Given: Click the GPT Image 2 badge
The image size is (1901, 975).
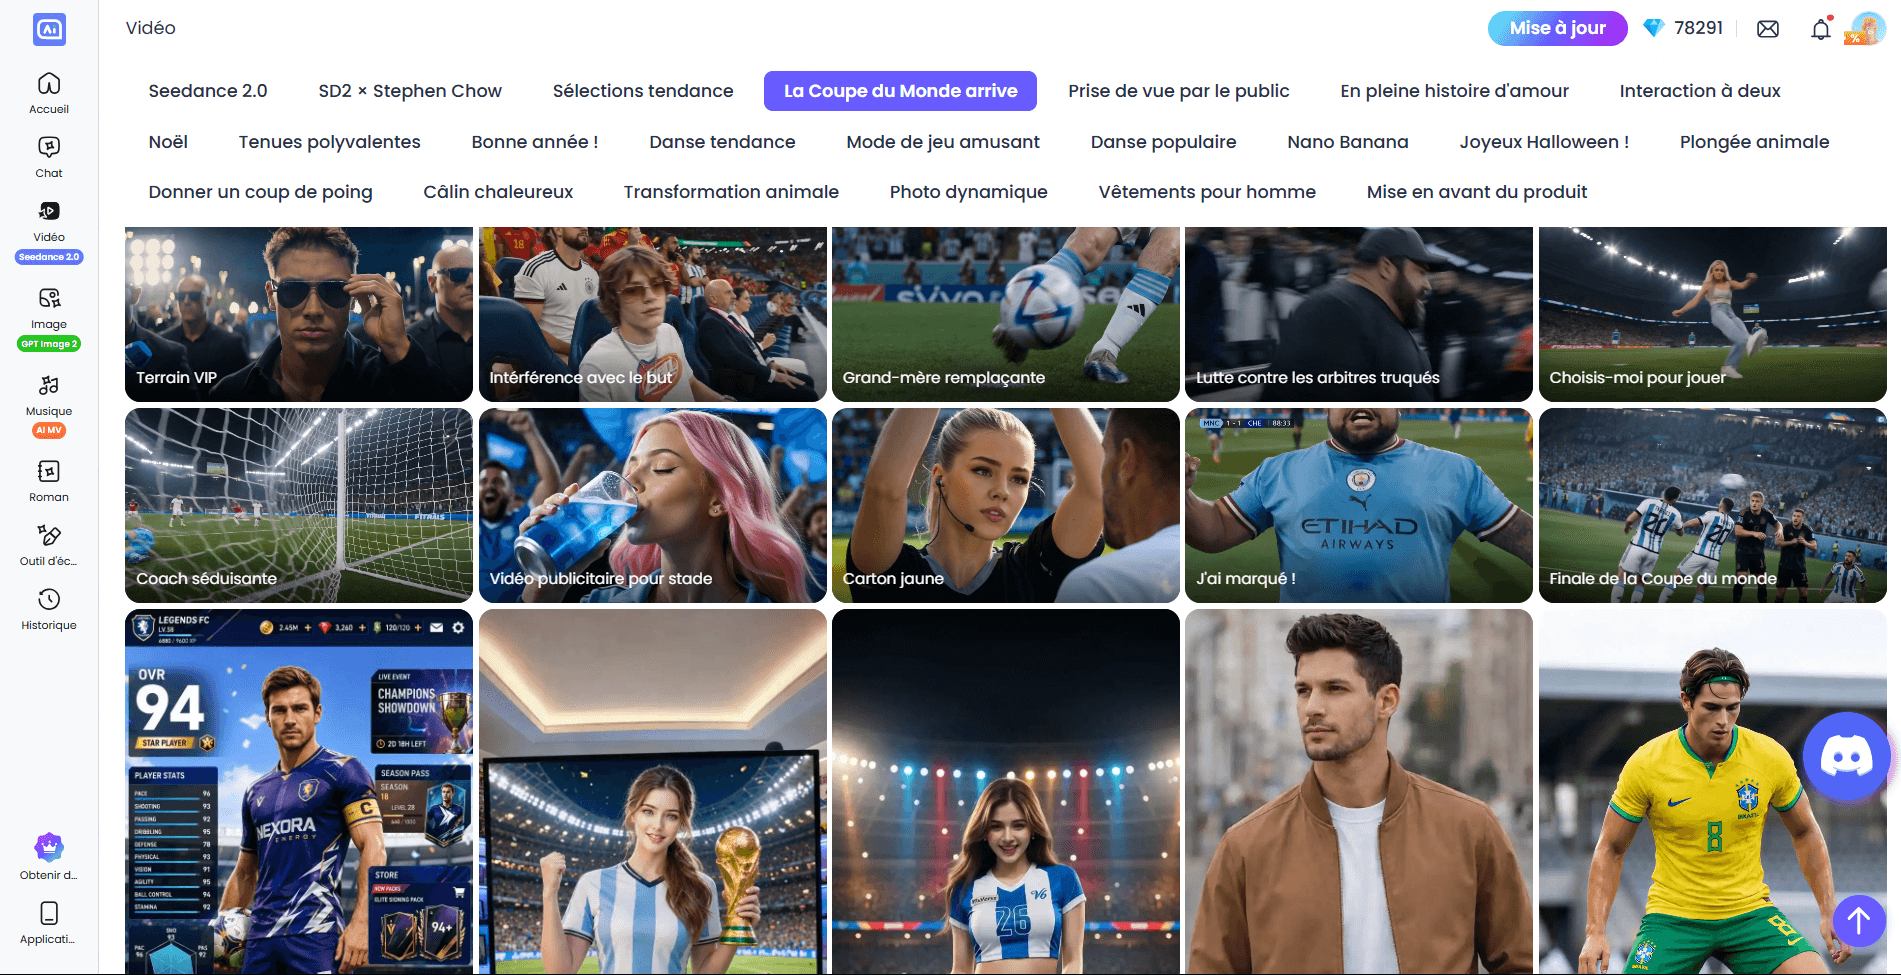Looking at the screenshot, I should 49,344.
